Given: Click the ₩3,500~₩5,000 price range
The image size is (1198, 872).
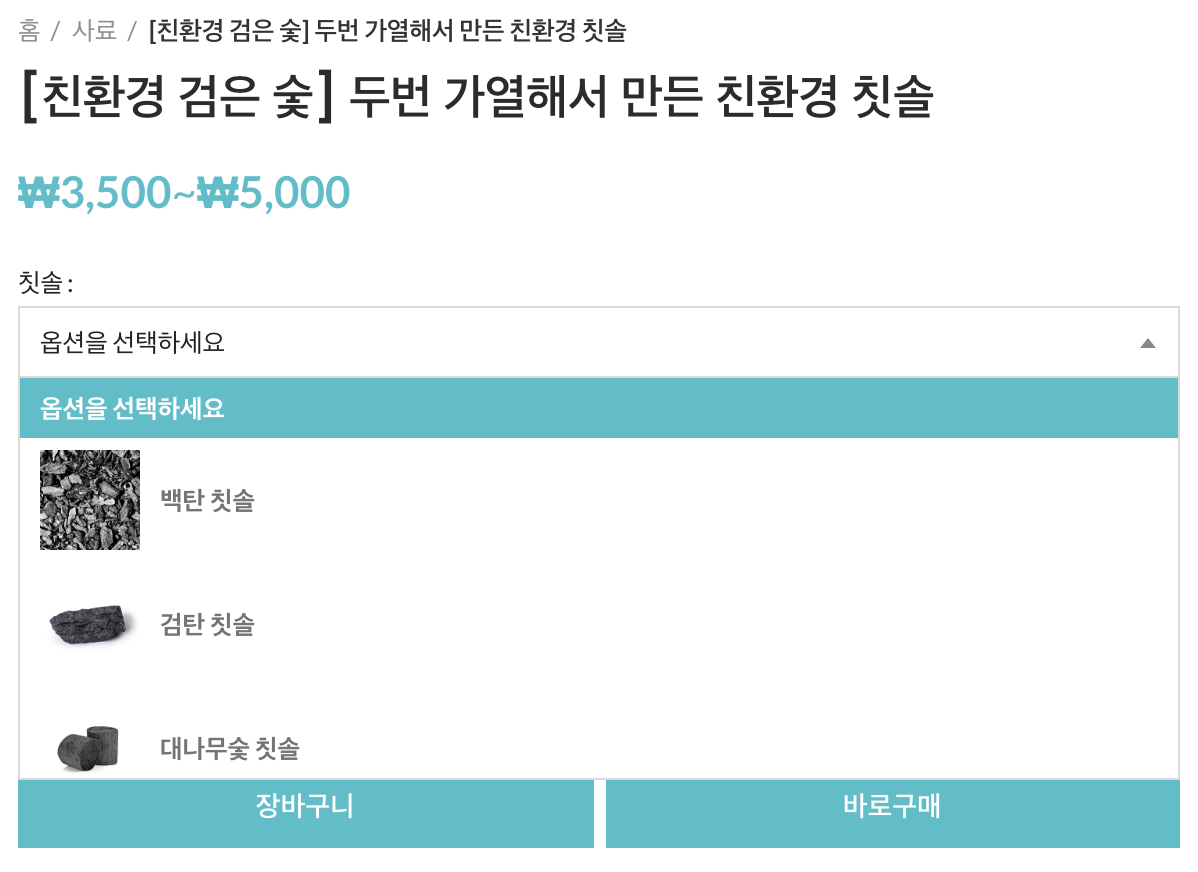Looking at the screenshot, I should tap(184, 193).
